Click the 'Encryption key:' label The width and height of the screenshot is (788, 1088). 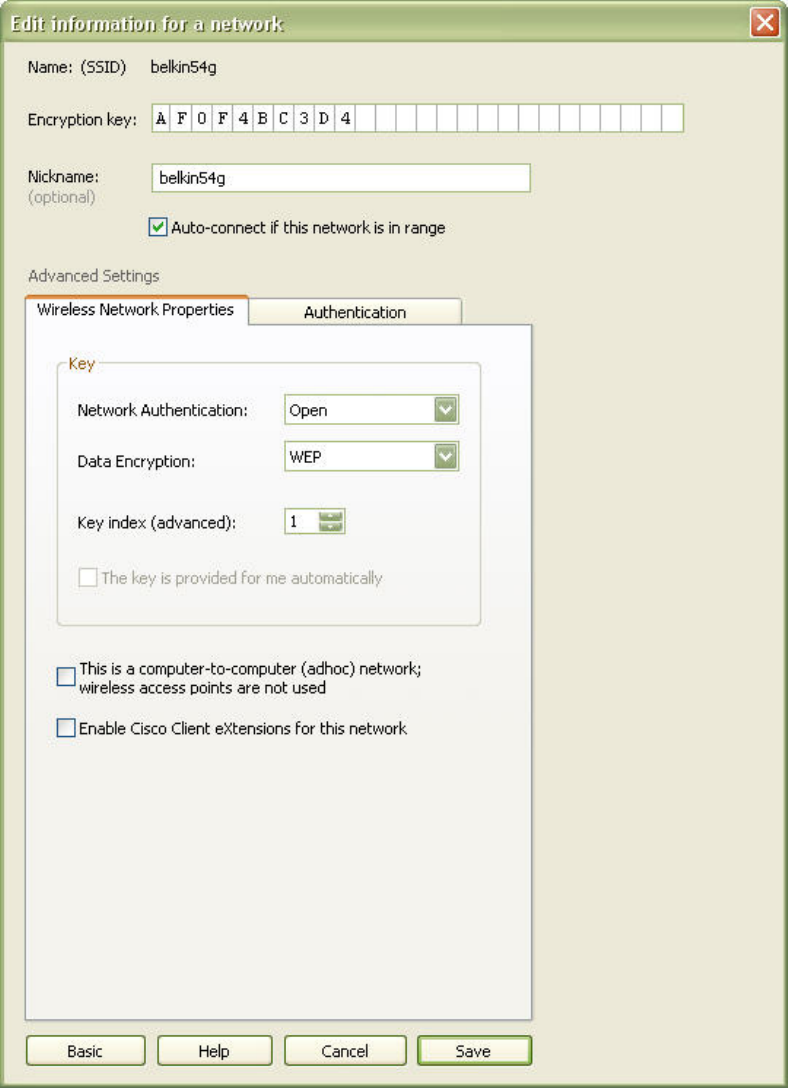pos(82,119)
